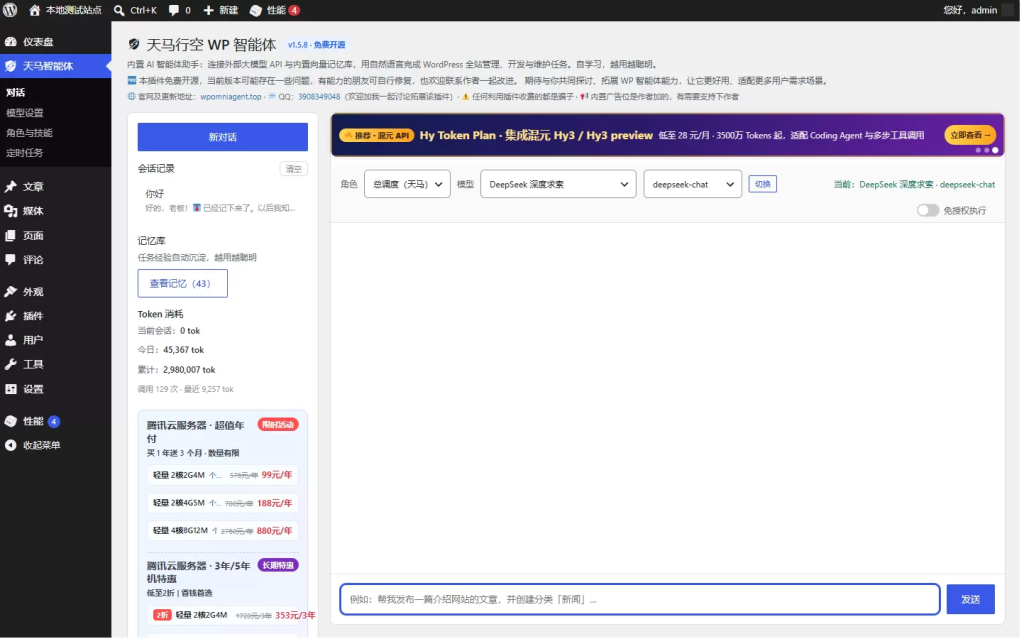Click the 轻量 4核8G12M 880元/年 offer
Image resolution: width=1024 pixels, height=639 pixels.
click(x=223, y=531)
